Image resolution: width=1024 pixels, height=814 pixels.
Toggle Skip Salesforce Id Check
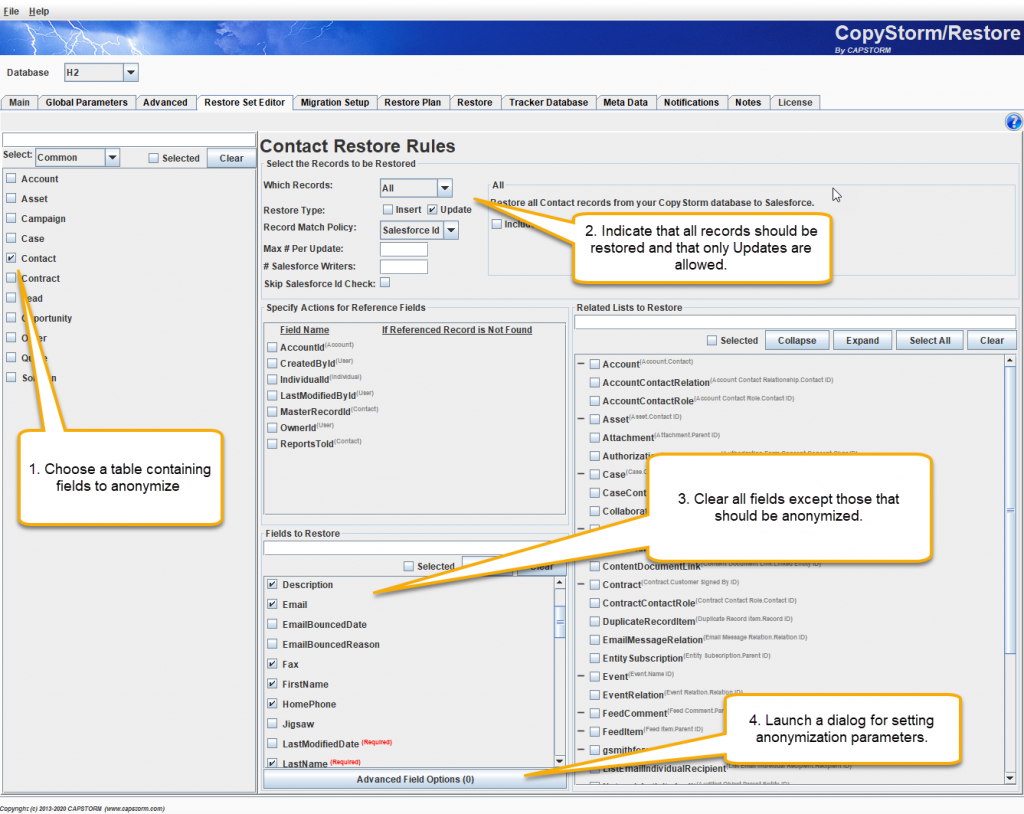tap(385, 282)
